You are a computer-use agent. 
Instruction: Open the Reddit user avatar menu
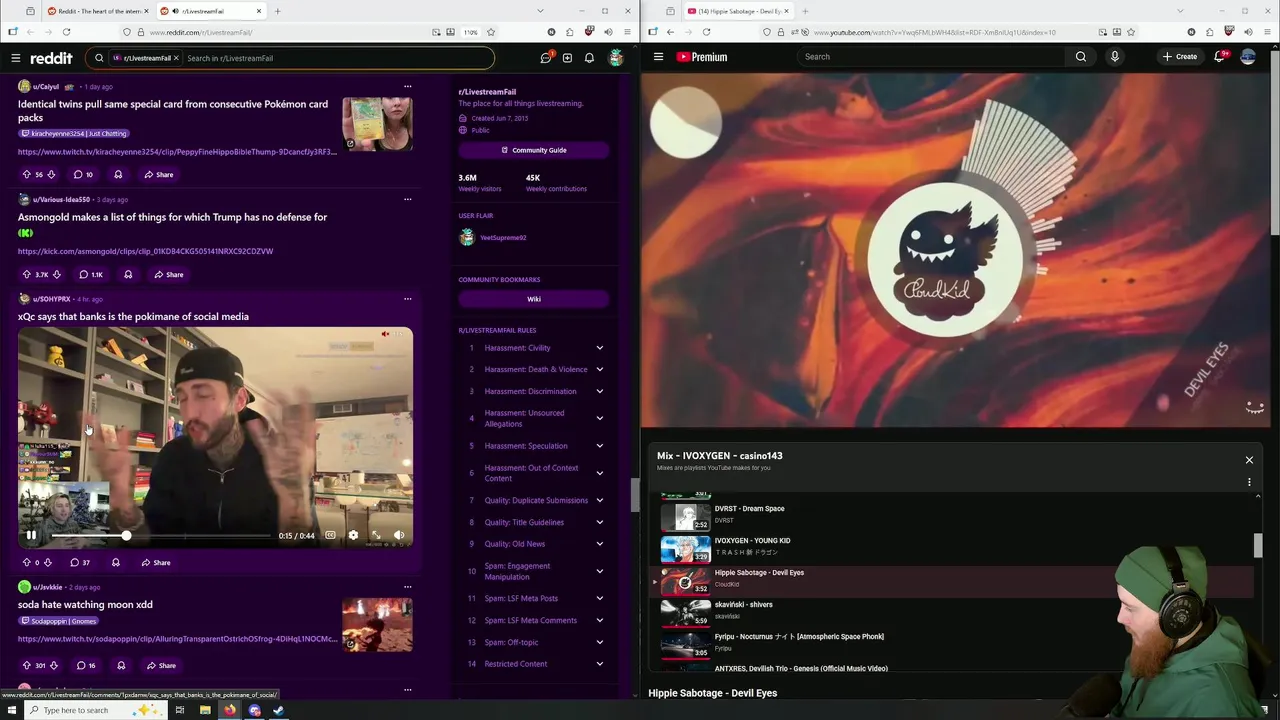(616, 58)
